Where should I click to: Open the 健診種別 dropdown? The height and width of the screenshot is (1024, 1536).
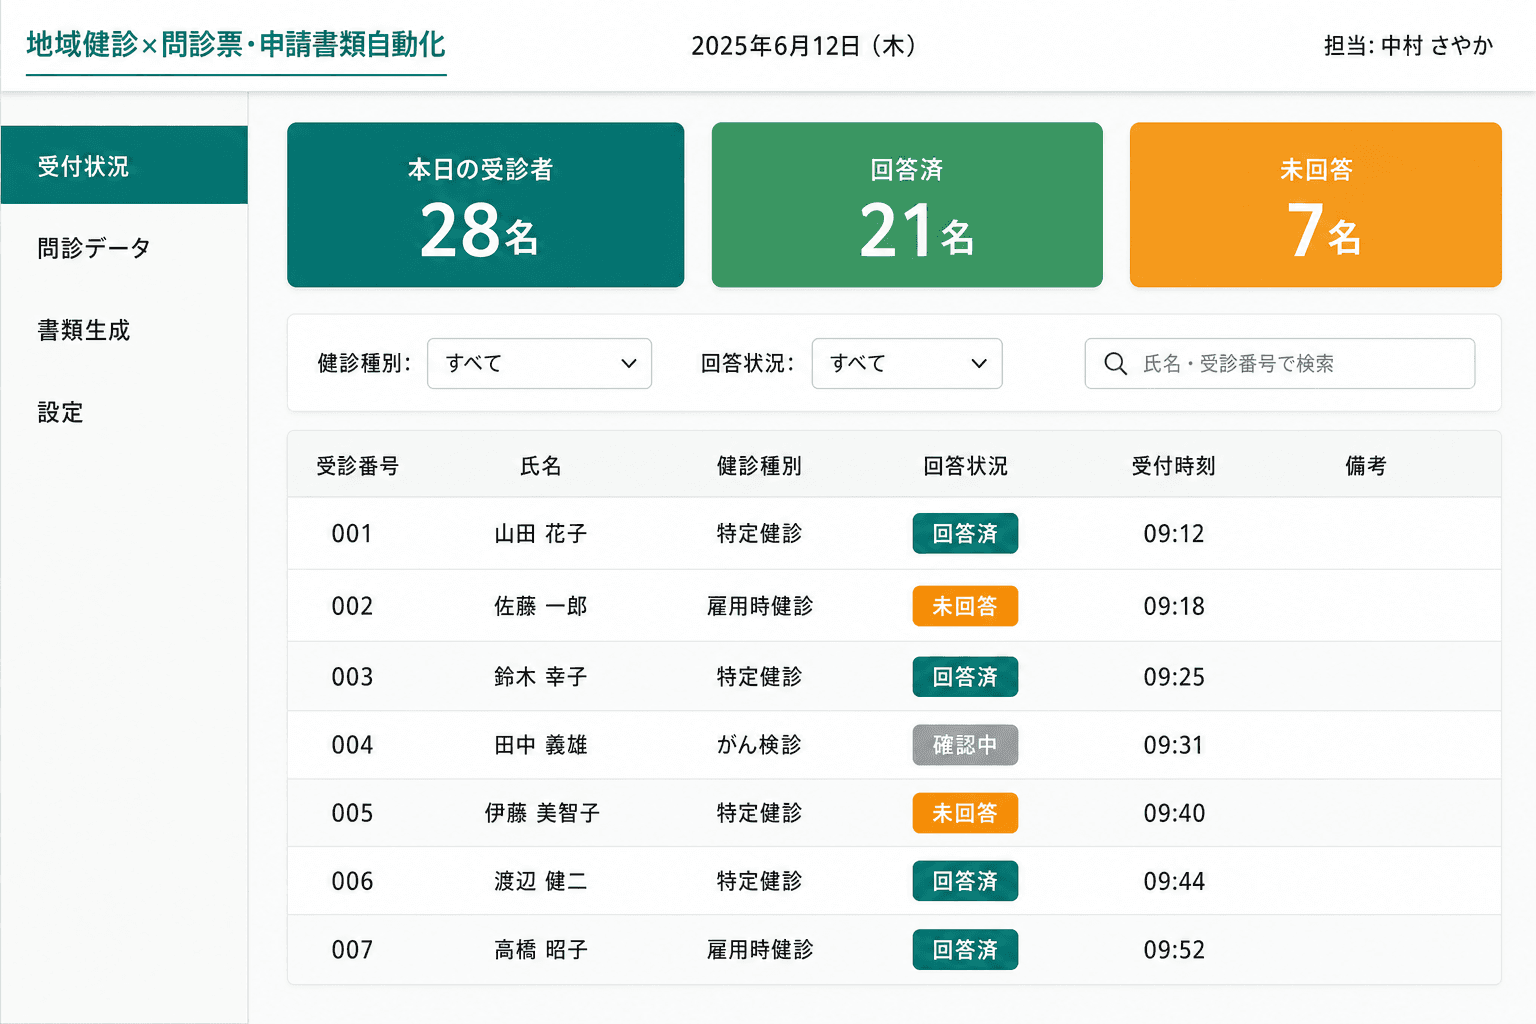coord(539,364)
